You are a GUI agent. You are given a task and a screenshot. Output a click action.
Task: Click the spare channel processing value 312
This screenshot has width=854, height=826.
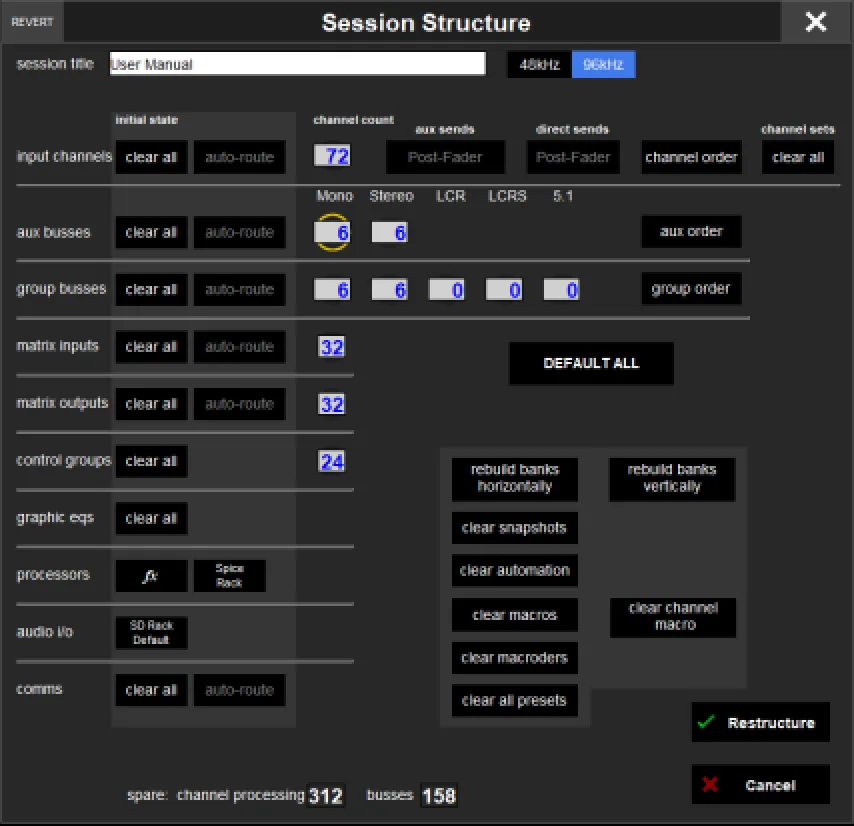pos(325,796)
